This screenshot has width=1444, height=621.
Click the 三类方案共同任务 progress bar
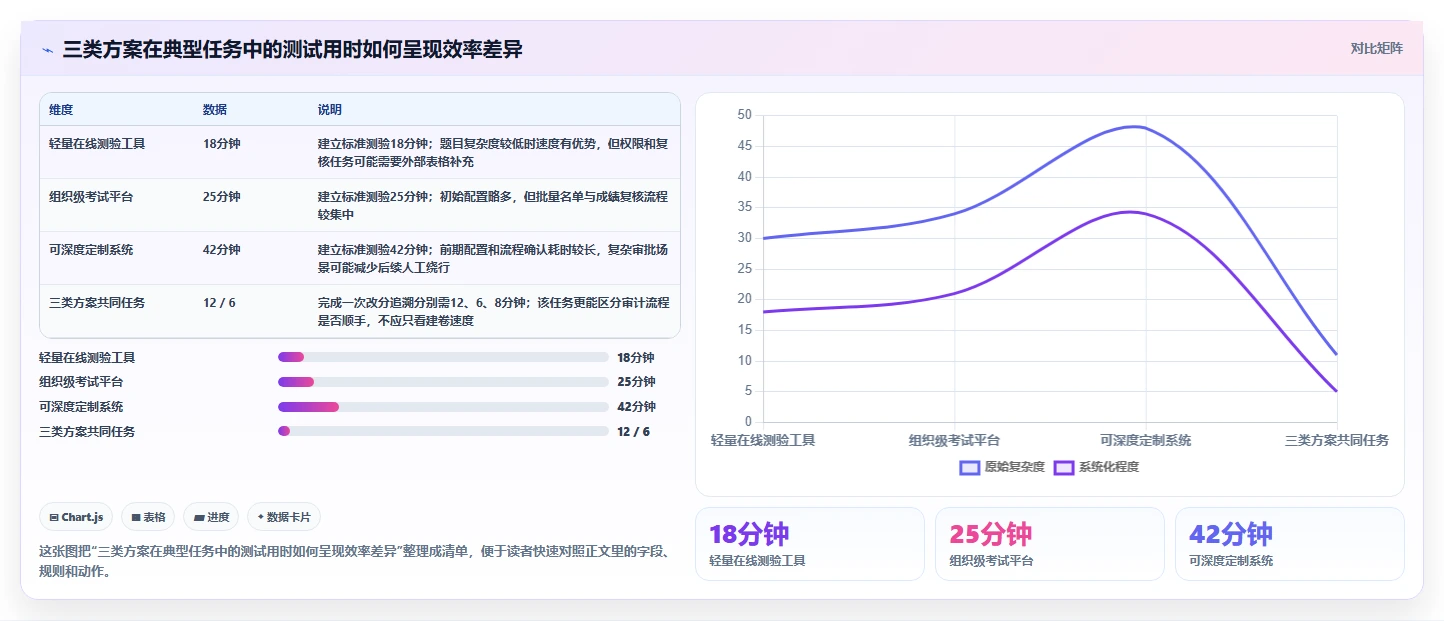(443, 431)
